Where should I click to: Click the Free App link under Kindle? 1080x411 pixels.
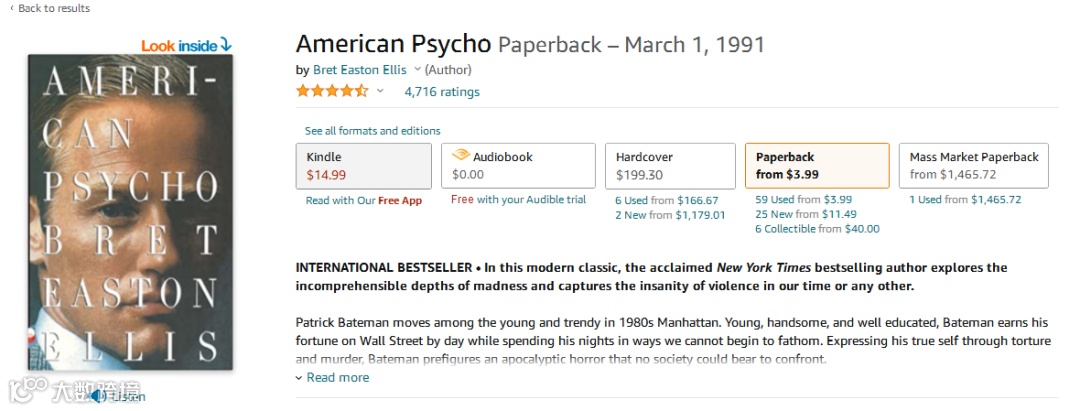point(399,200)
